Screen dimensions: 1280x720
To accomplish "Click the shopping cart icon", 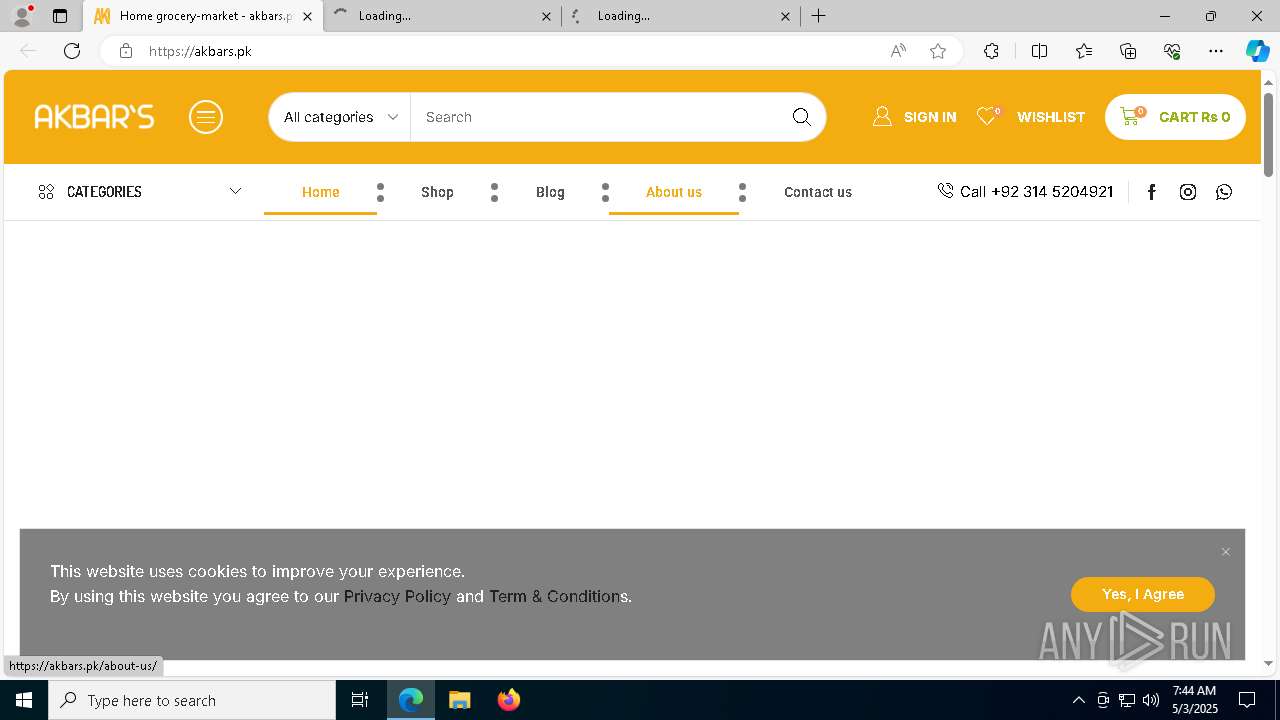I will 1131,116.
